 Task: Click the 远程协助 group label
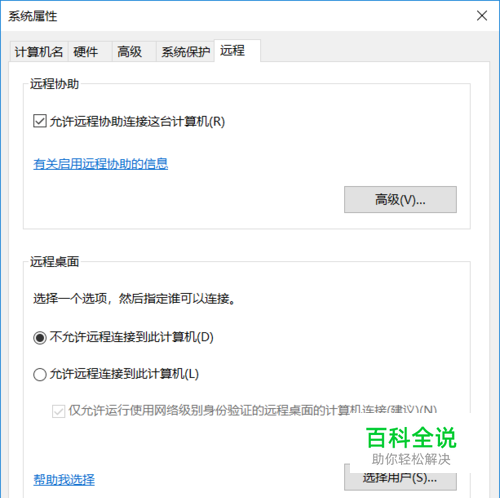click(55, 84)
